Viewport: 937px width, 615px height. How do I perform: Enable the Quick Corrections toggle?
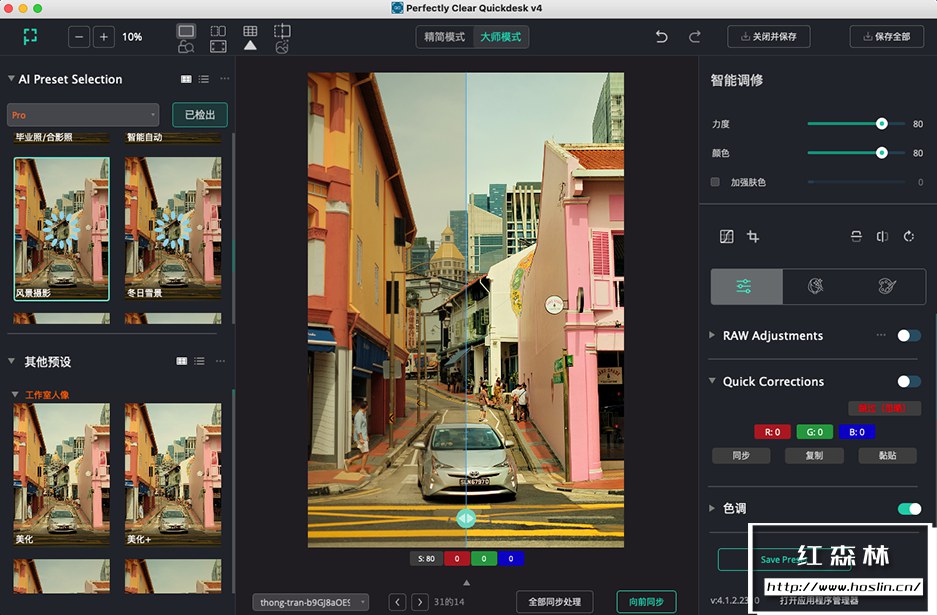pos(909,381)
